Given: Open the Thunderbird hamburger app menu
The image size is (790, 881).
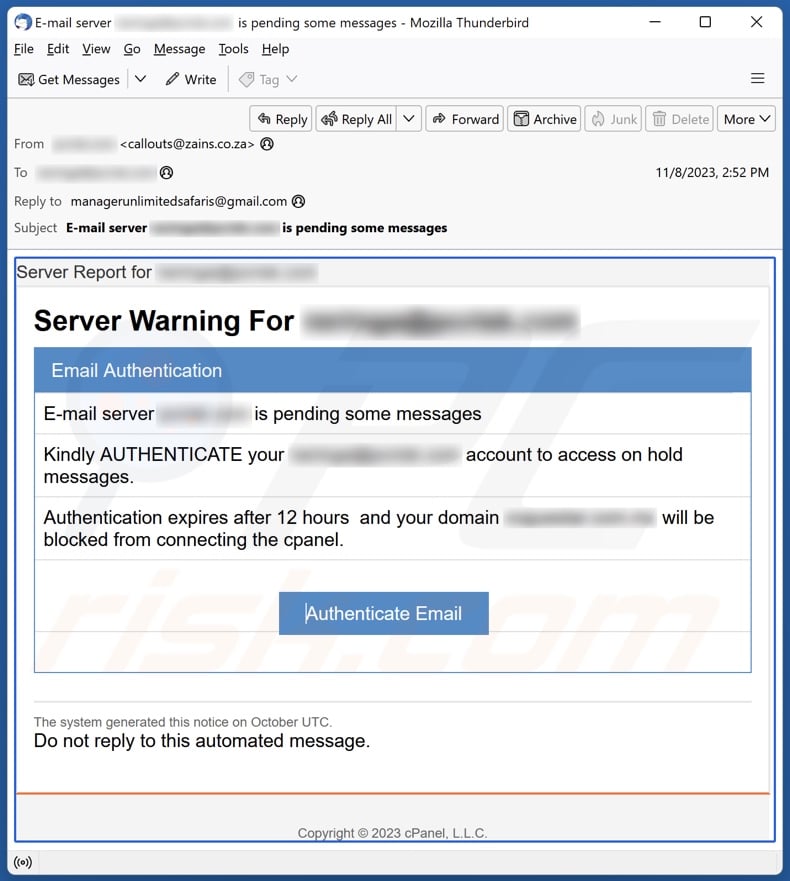Looking at the screenshot, I should 757,78.
